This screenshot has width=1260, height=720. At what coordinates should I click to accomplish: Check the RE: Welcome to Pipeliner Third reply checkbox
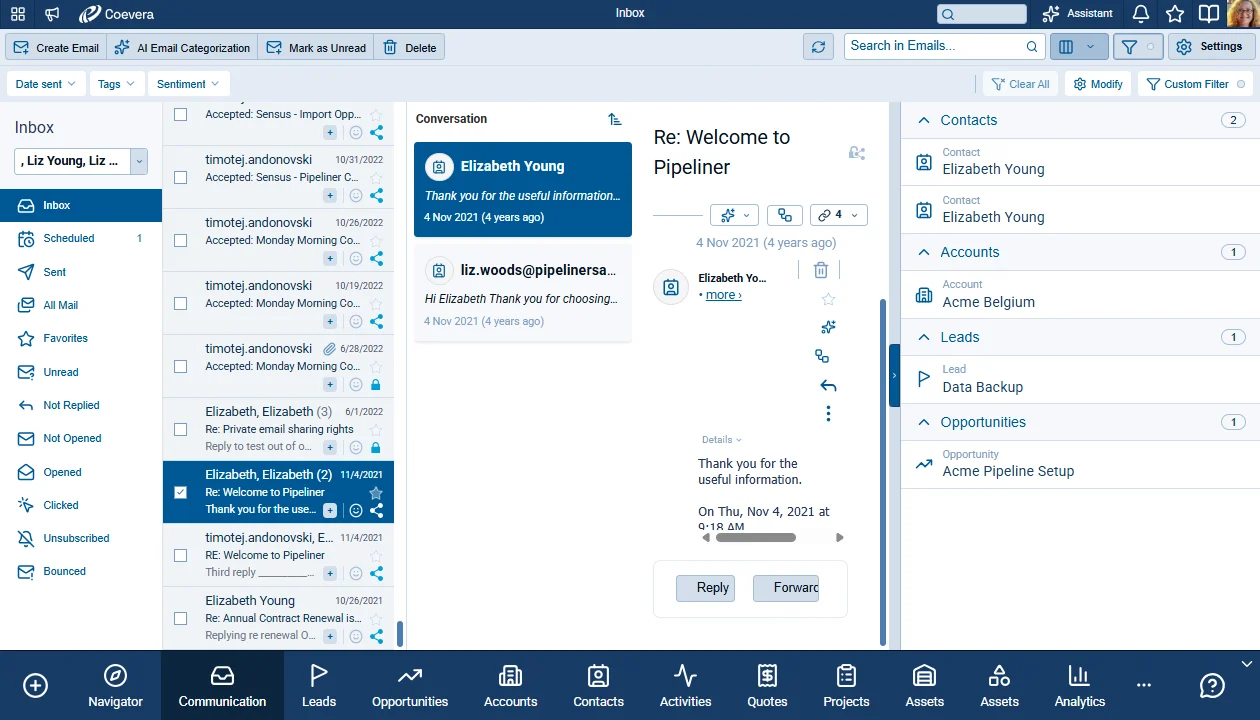[180, 555]
